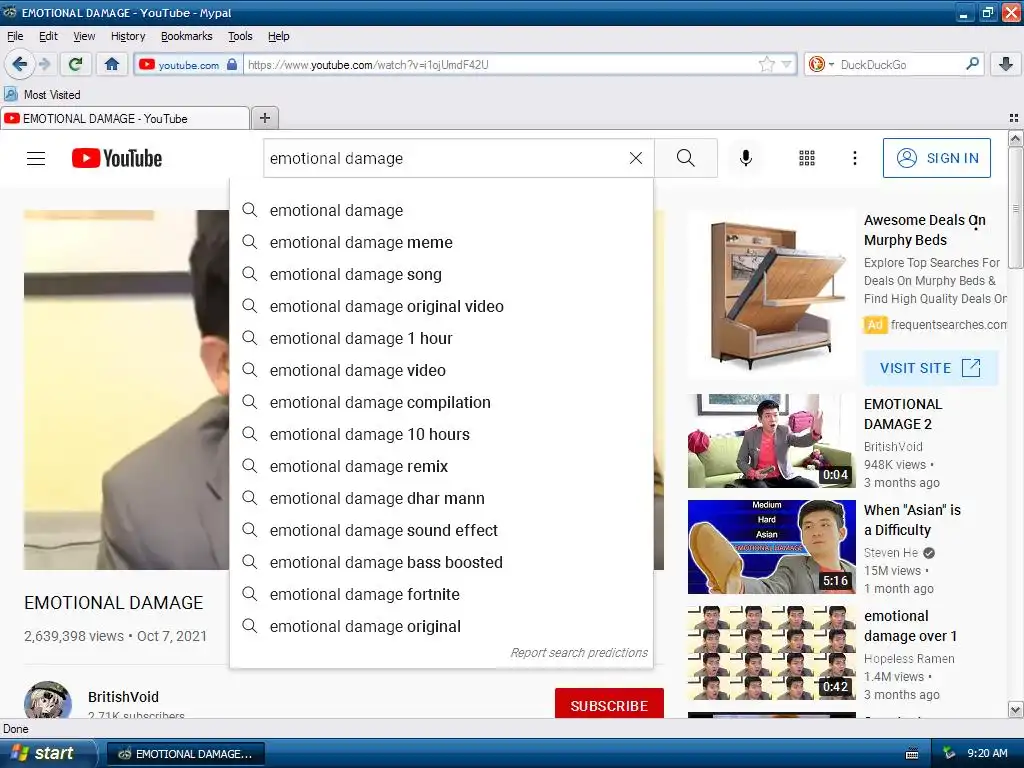Start voice search with the microphone icon
The width and height of the screenshot is (1024, 768).
[x=746, y=158]
